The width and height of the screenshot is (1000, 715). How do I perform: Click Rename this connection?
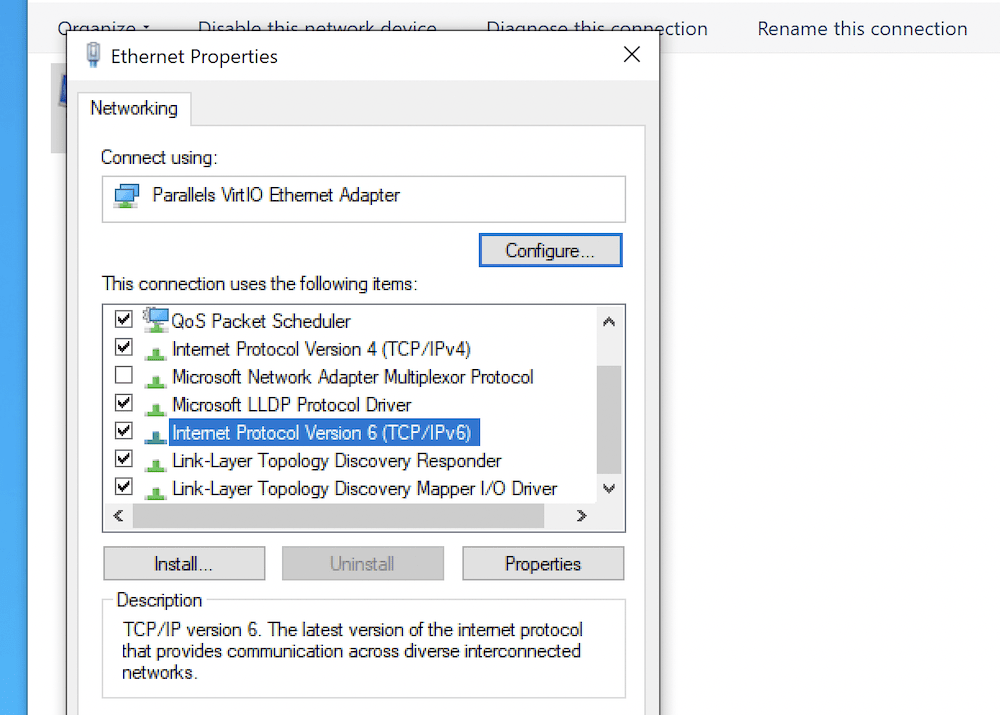tap(862, 29)
